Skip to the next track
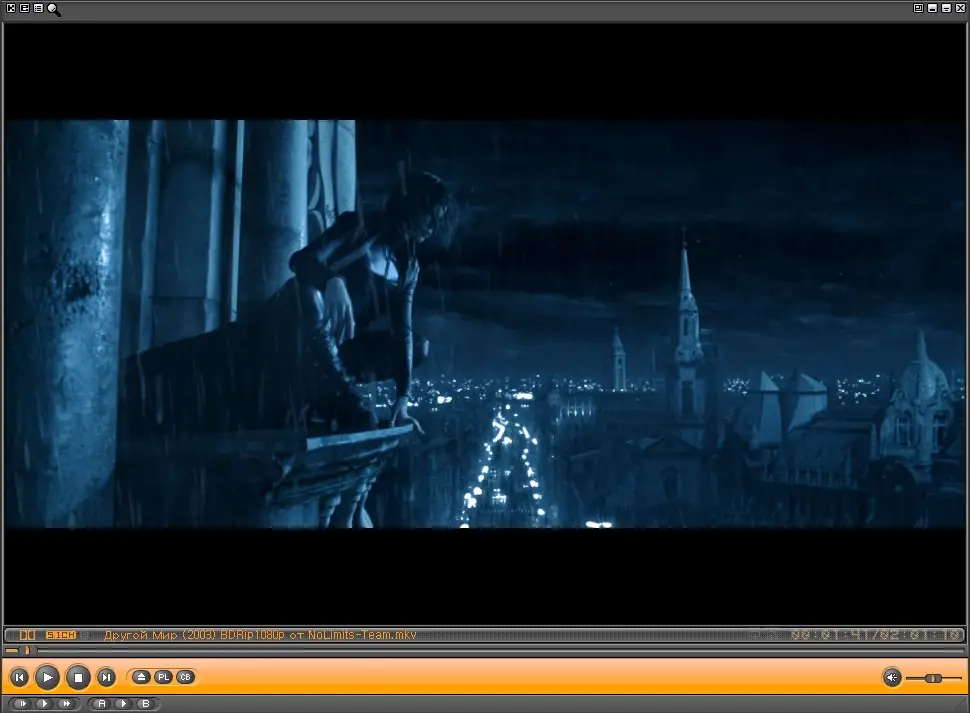 point(106,677)
